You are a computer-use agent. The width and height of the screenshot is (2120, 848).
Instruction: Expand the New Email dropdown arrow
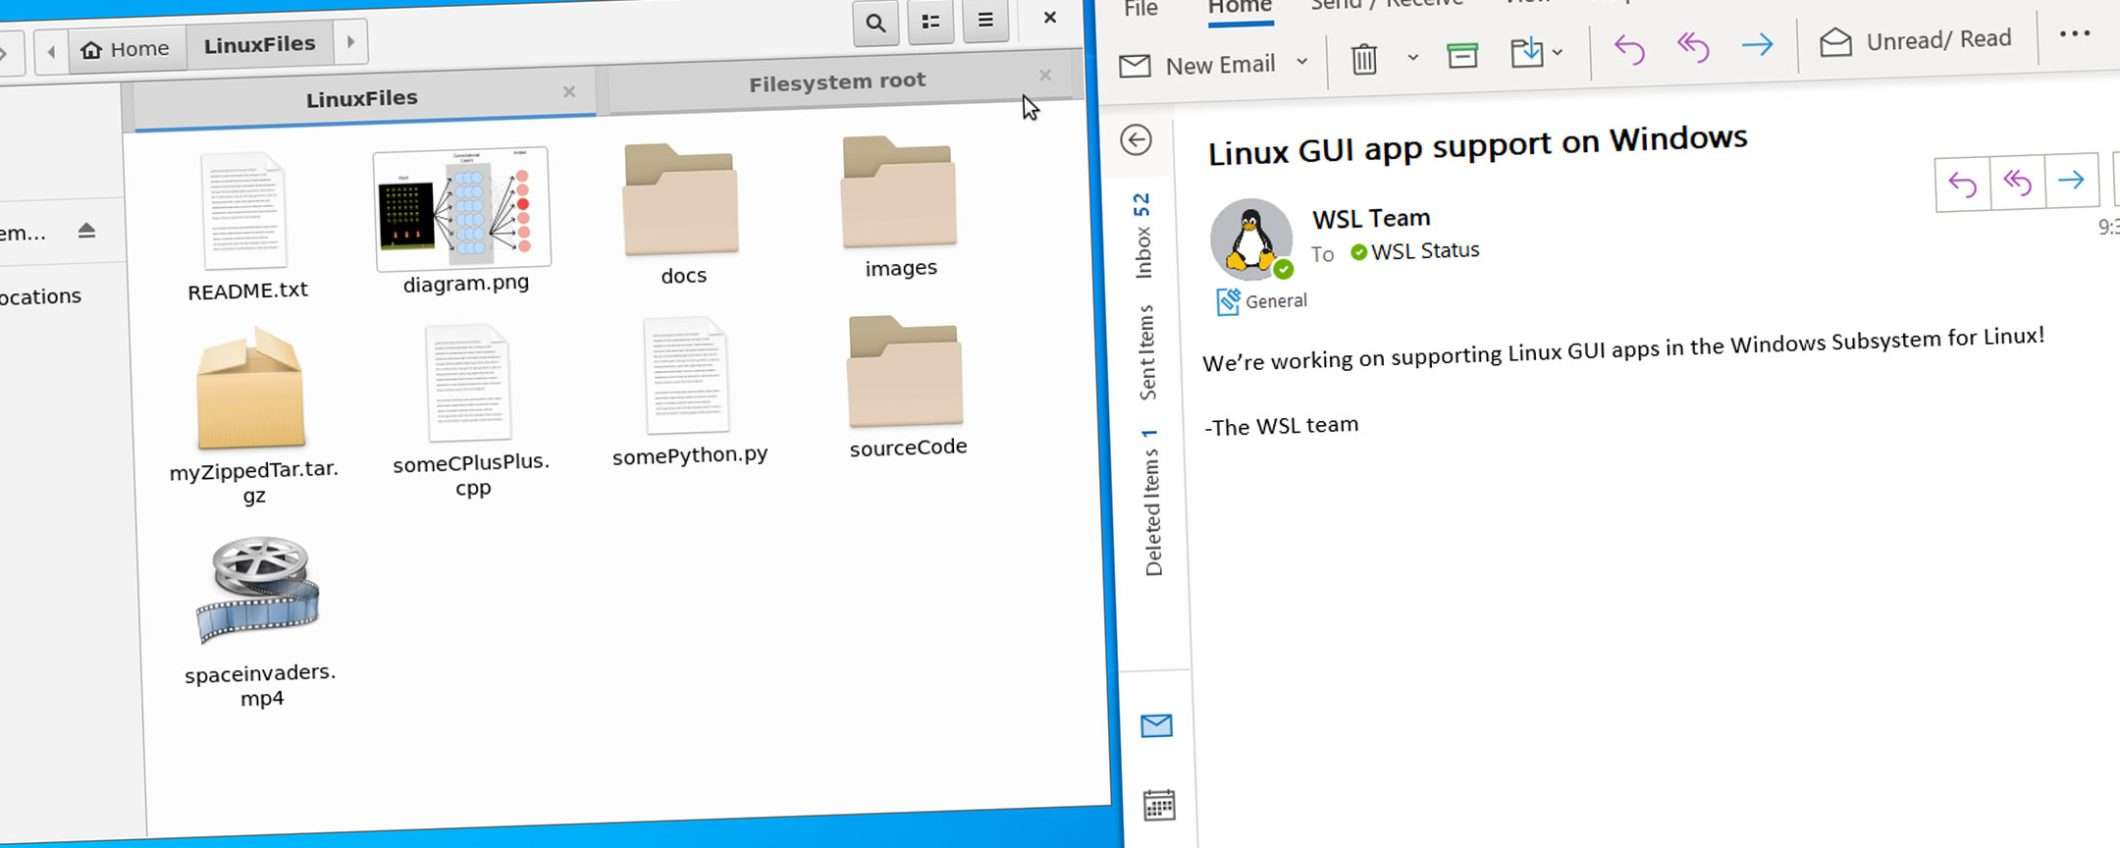coord(1302,62)
